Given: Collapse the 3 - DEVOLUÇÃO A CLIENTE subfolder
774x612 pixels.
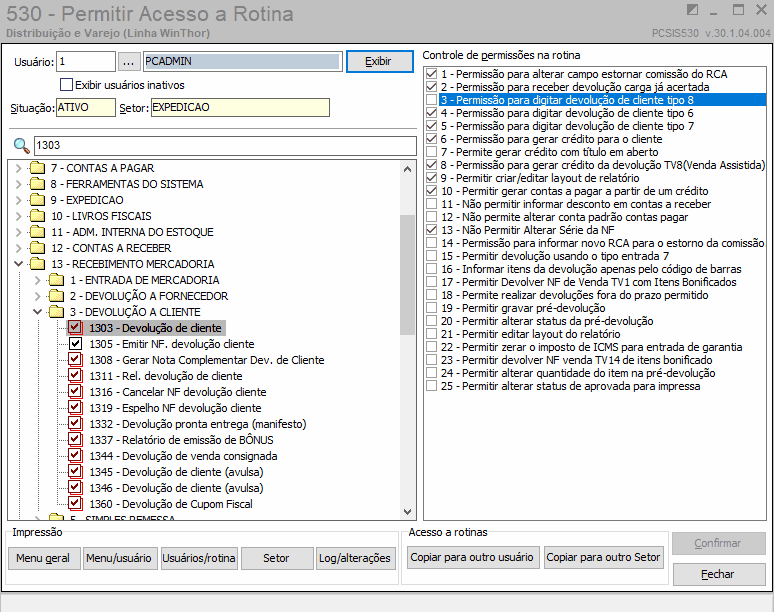Looking at the screenshot, I should click(38, 312).
